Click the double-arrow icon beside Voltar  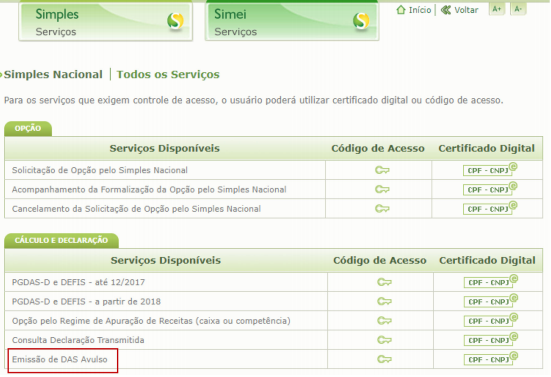[x=446, y=10]
